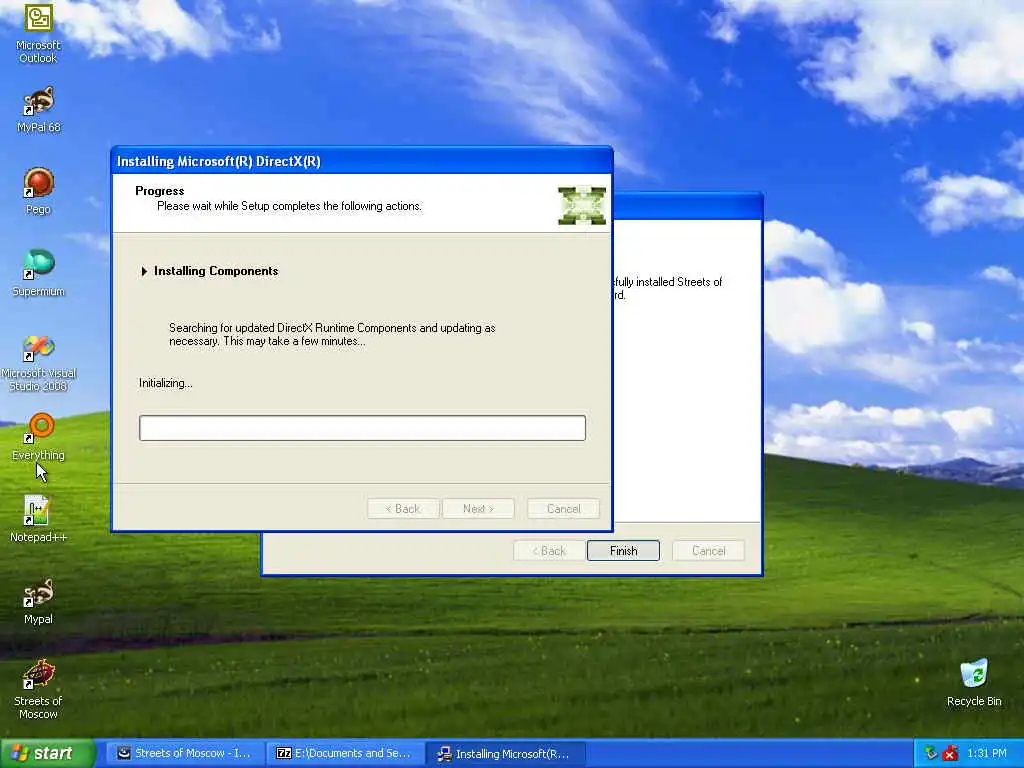The width and height of the screenshot is (1024, 768).
Task: Open the Start menu
Action: 47,753
